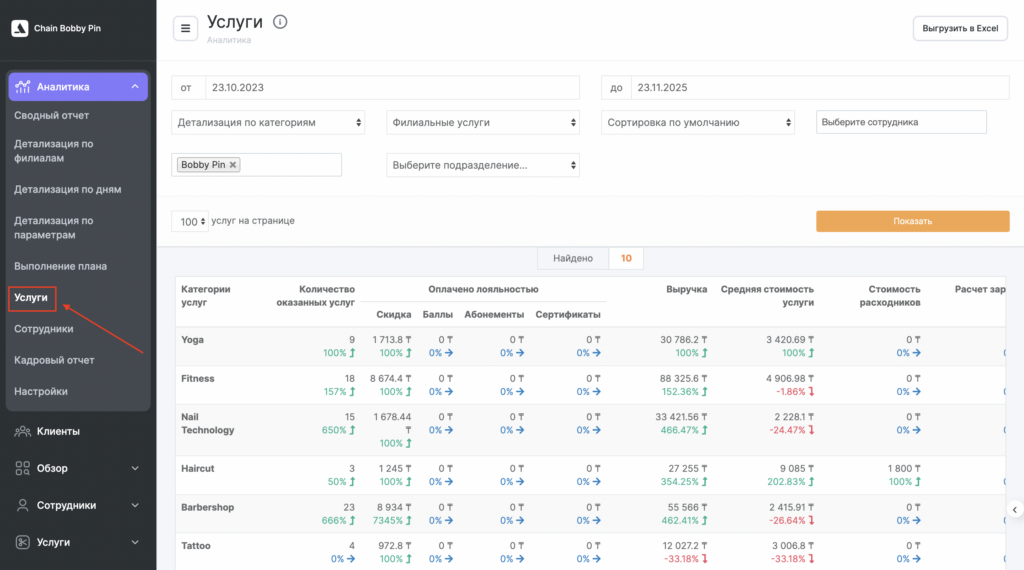Open Сводный отчет in the sidebar

pos(52,115)
